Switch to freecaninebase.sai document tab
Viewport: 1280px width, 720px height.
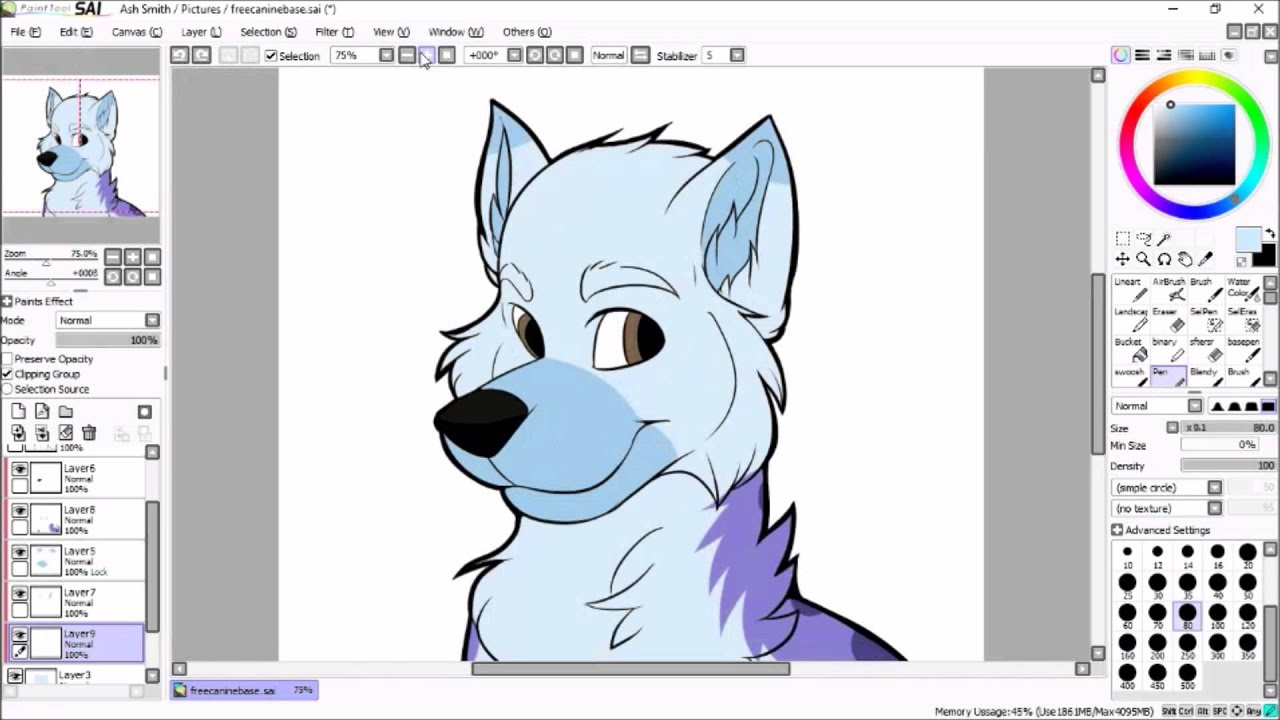click(245, 690)
